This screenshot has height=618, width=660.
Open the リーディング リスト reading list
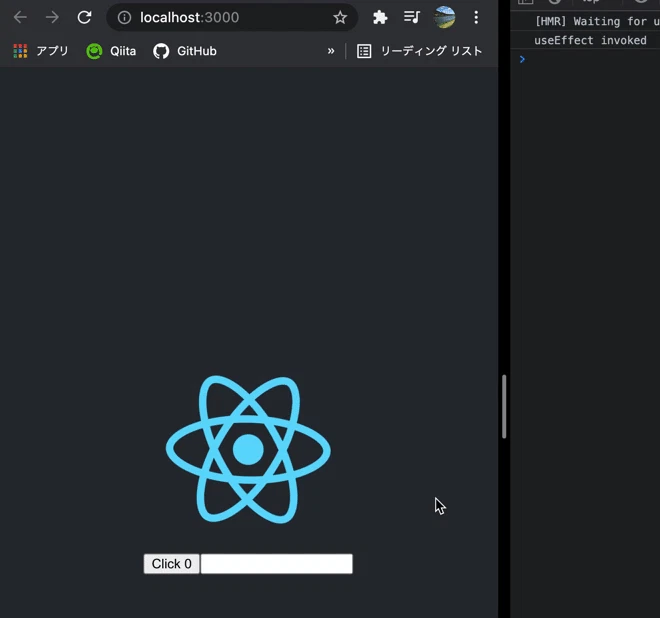[x=419, y=51]
